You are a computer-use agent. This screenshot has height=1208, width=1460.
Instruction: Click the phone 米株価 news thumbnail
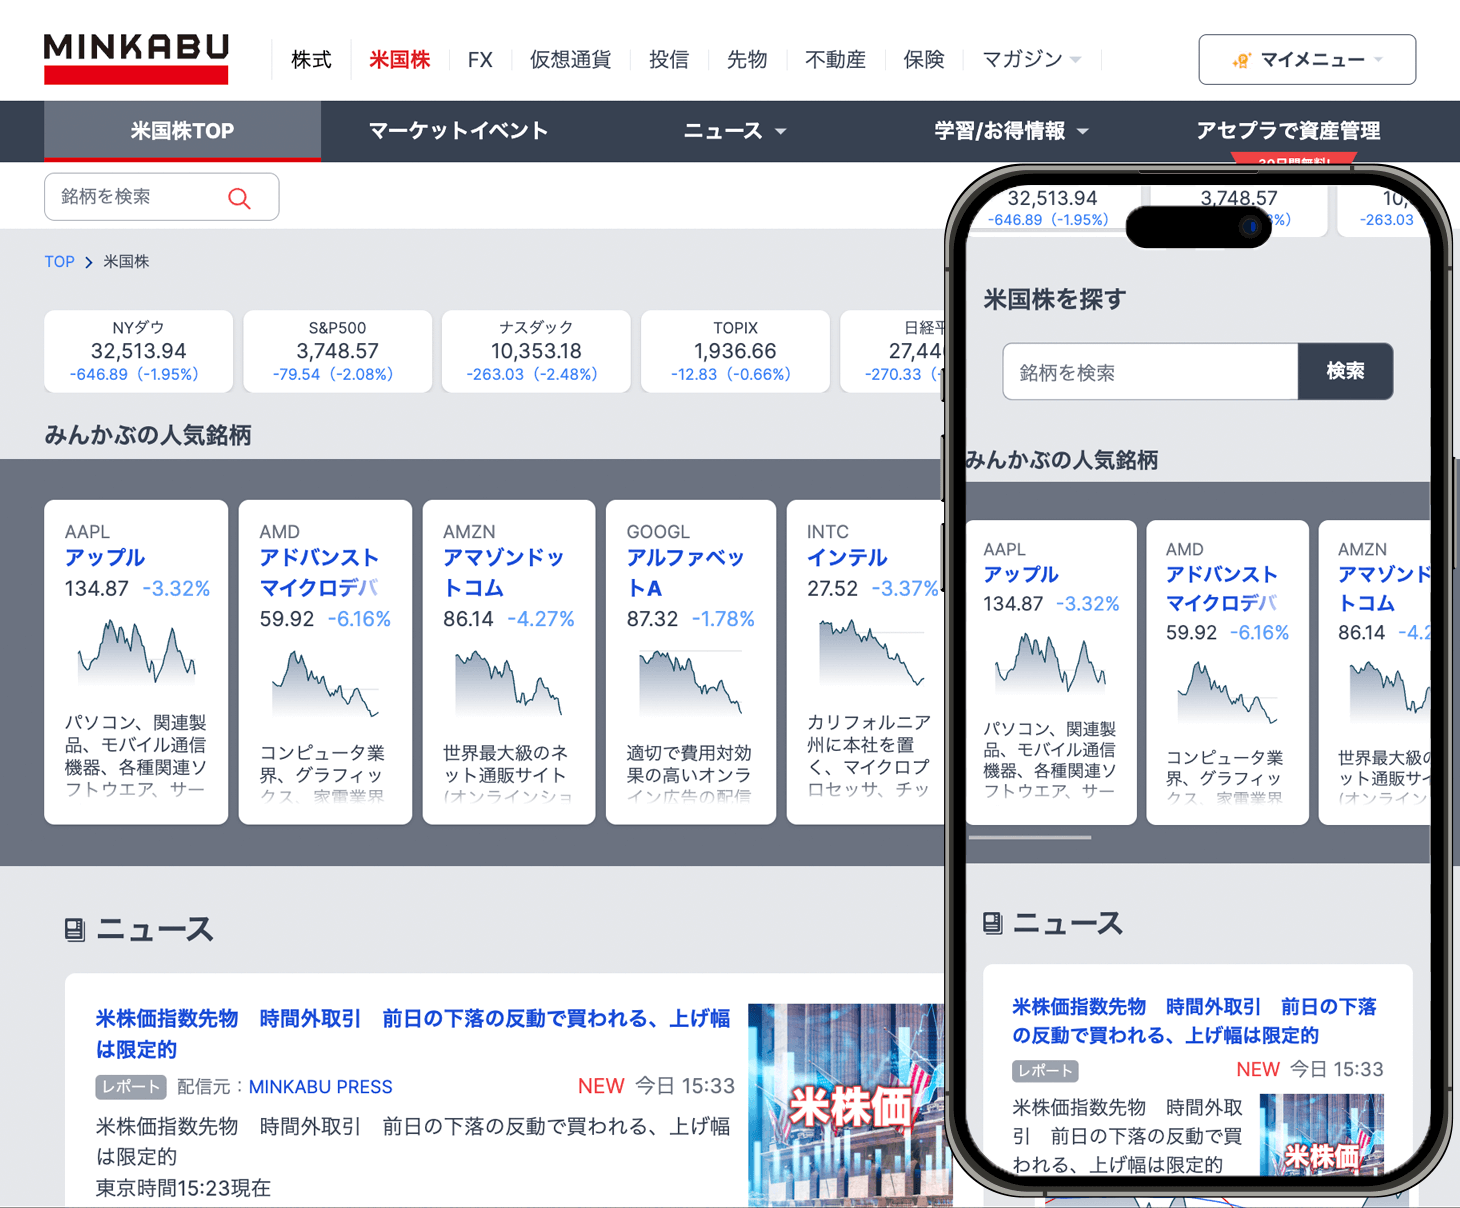pyautogui.click(x=1322, y=1136)
